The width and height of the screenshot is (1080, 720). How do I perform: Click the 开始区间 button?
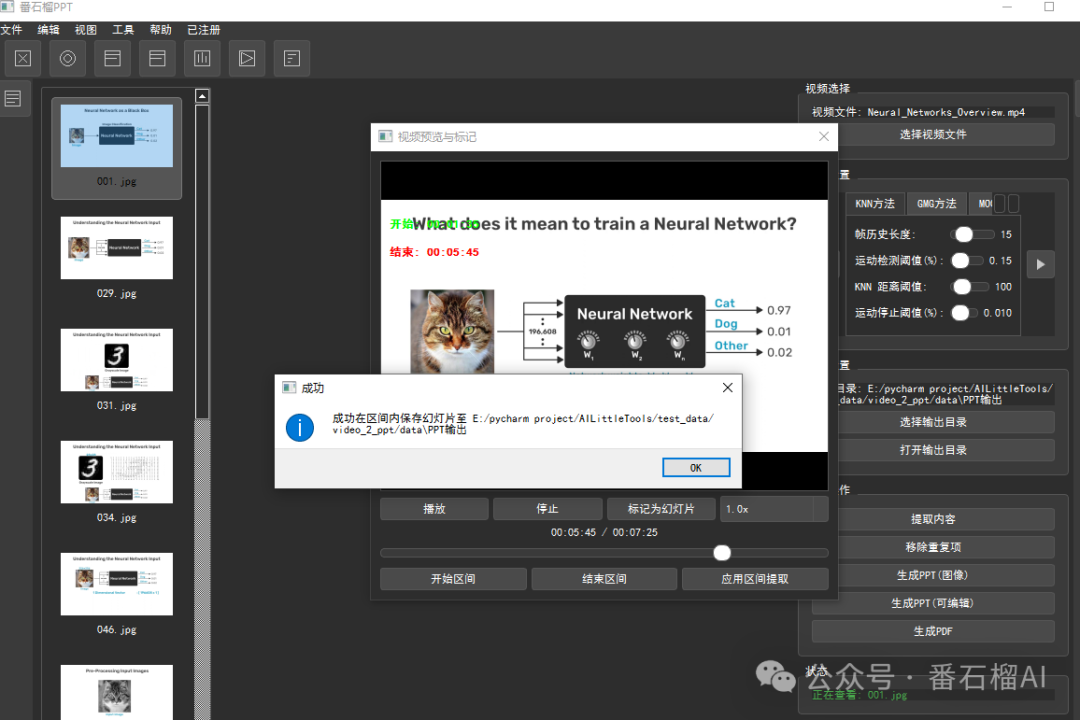(x=453, y=579)
